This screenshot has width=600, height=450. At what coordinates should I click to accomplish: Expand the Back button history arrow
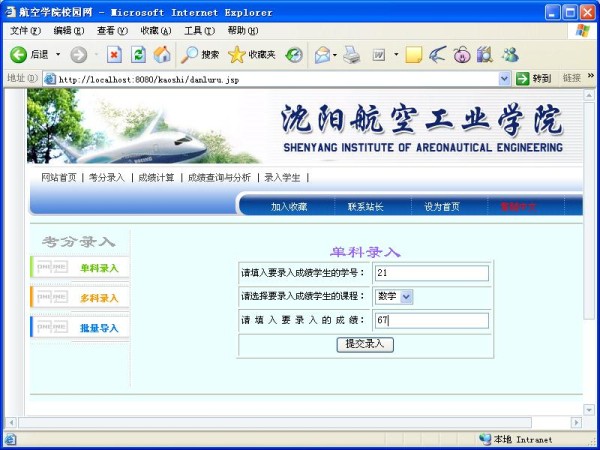58,55
